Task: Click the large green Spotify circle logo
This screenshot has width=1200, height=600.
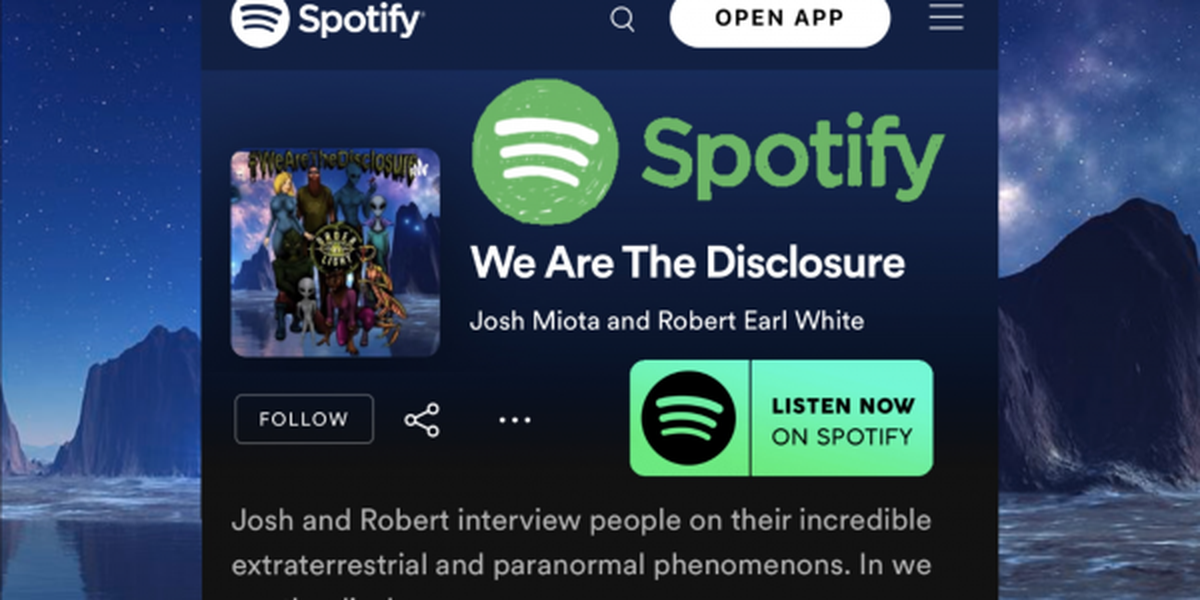Action: tap(545, 151)
